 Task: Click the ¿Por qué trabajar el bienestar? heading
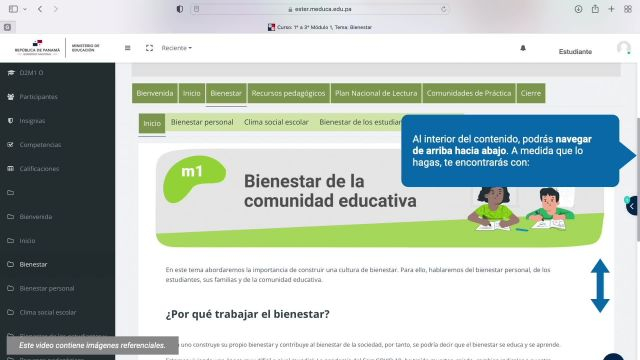[x=247, y=314]
